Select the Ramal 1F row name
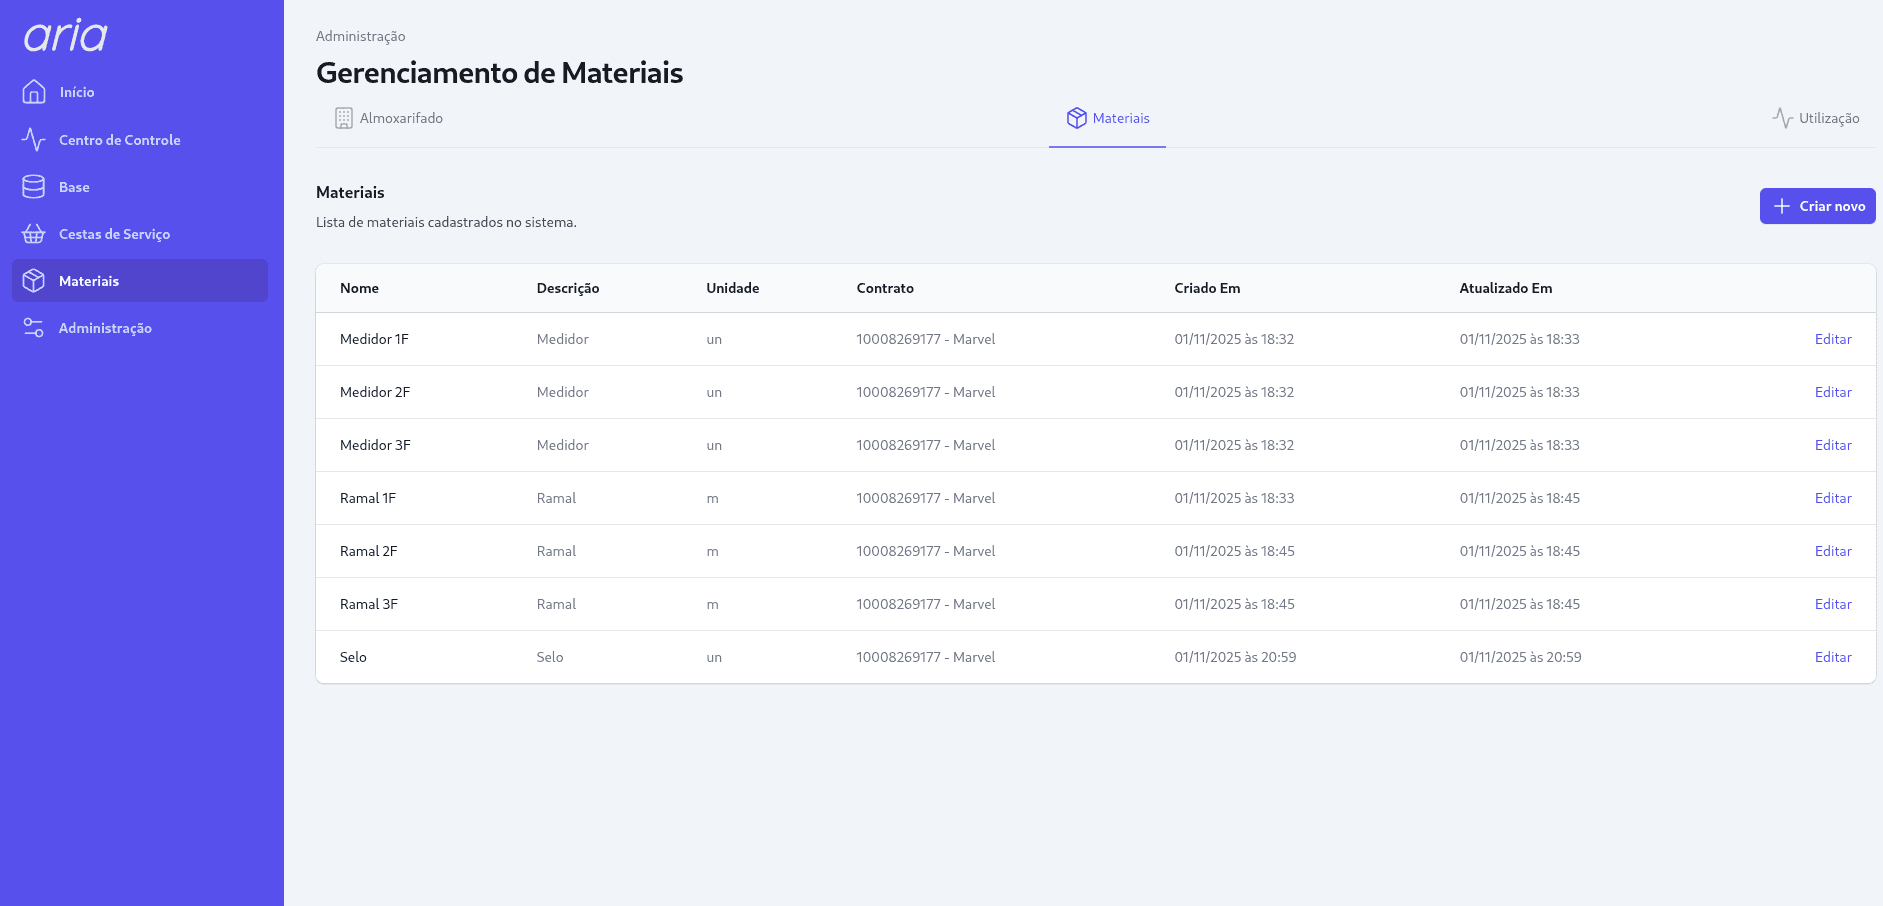1883x906 pixels. tap(368, 498)
